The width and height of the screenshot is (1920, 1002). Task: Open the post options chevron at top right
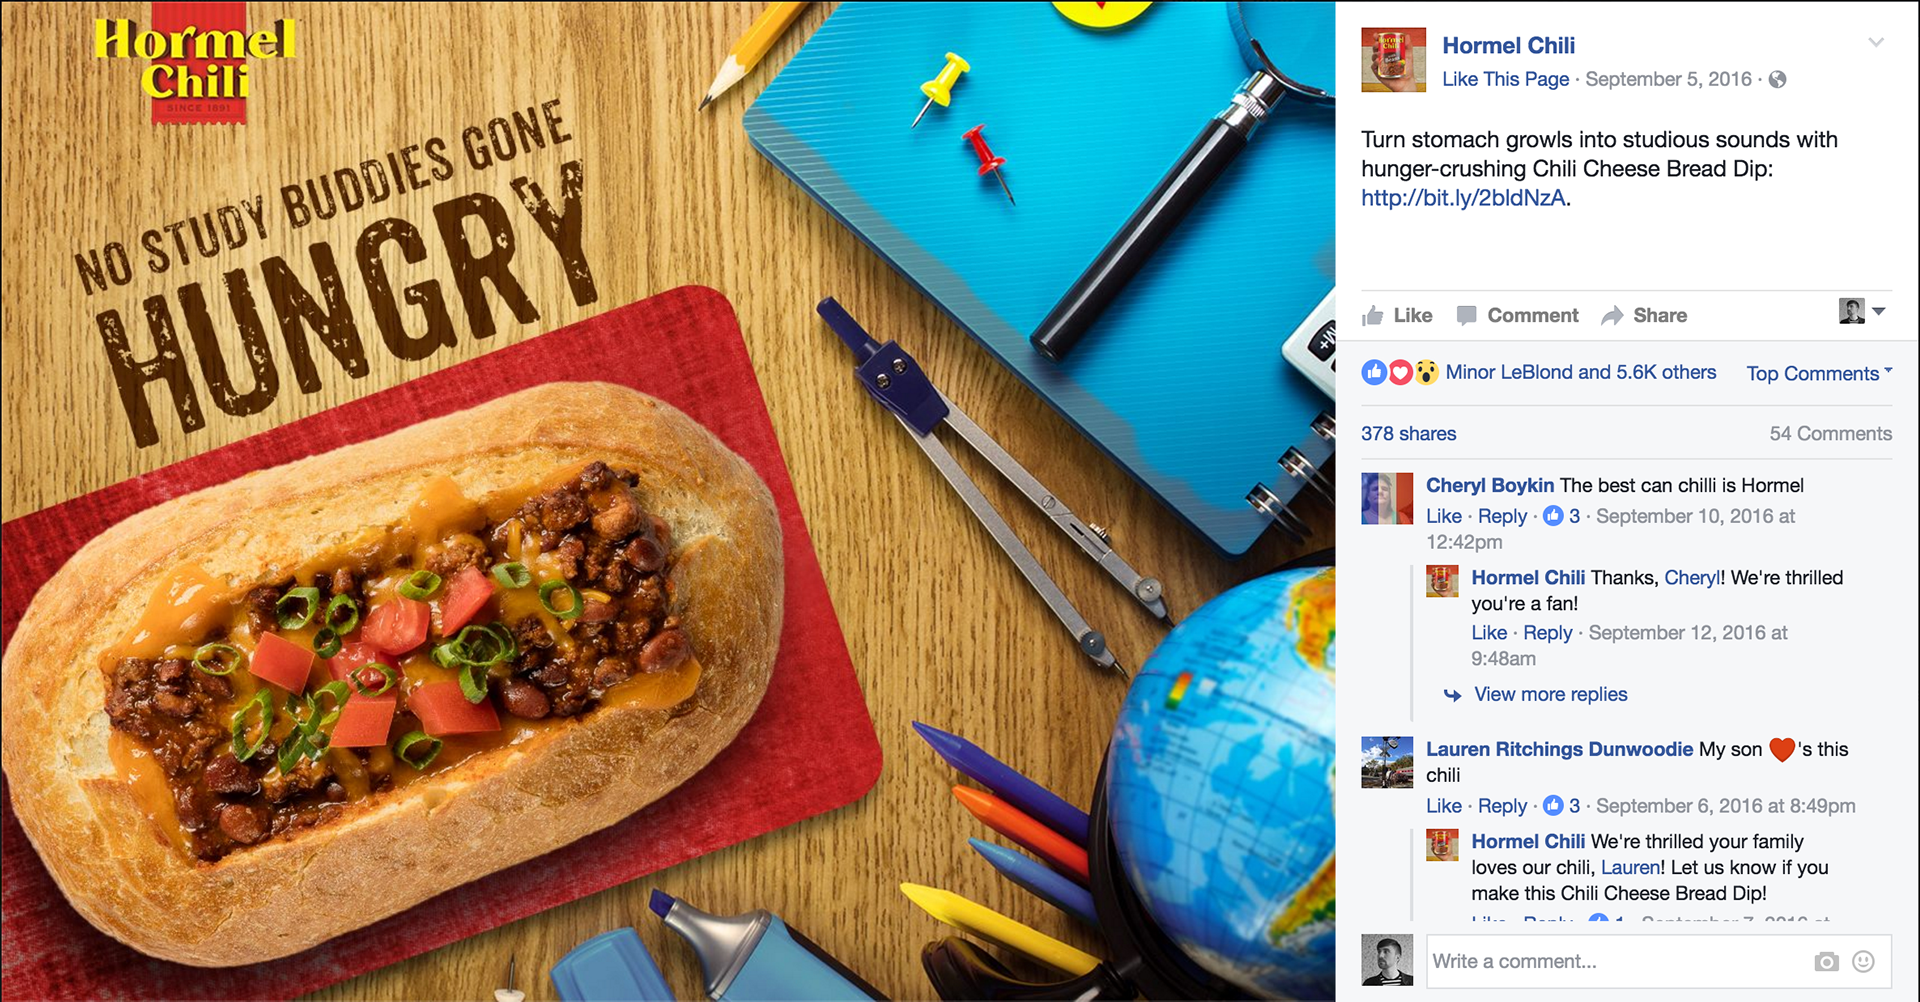coord(1876,42)
